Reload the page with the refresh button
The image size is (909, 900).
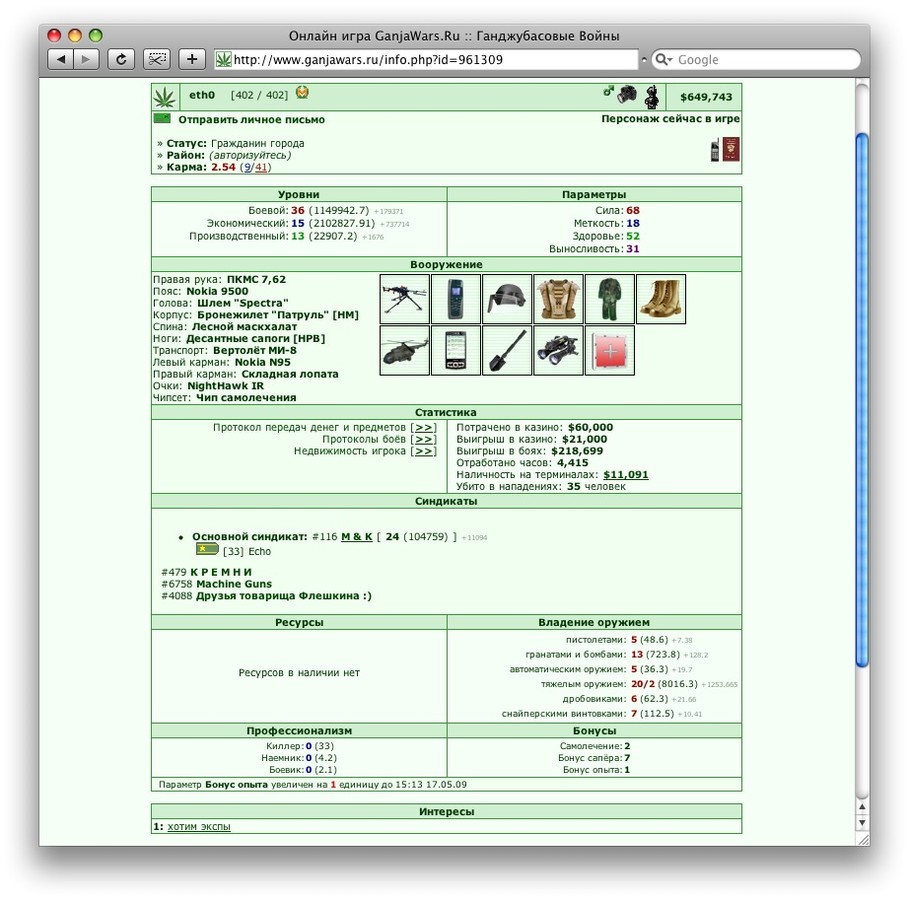[121, 59]
